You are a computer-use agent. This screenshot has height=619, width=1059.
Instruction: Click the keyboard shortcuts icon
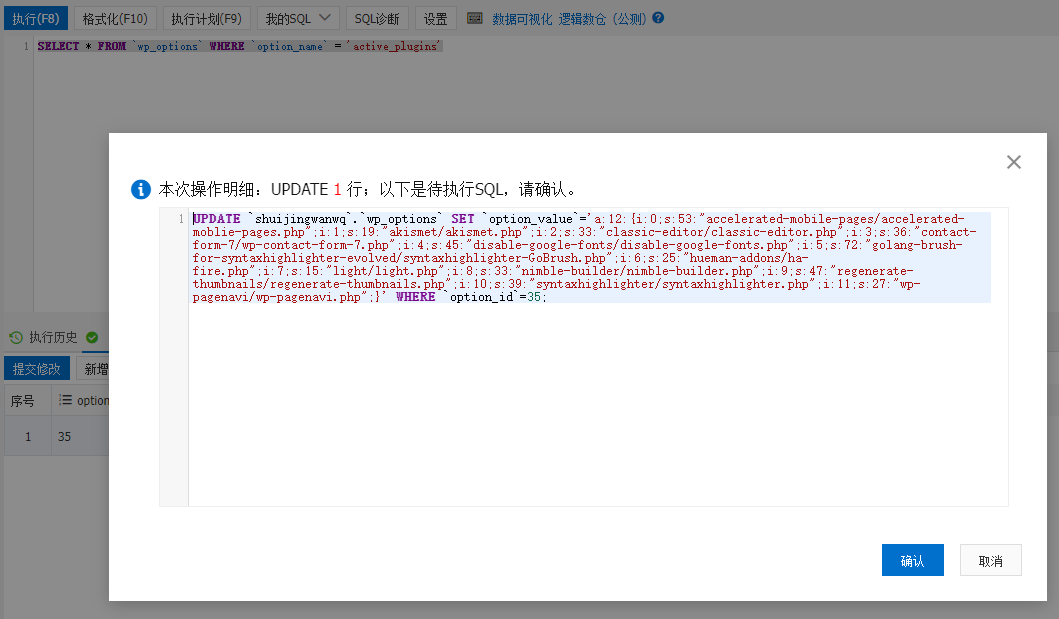475,18
